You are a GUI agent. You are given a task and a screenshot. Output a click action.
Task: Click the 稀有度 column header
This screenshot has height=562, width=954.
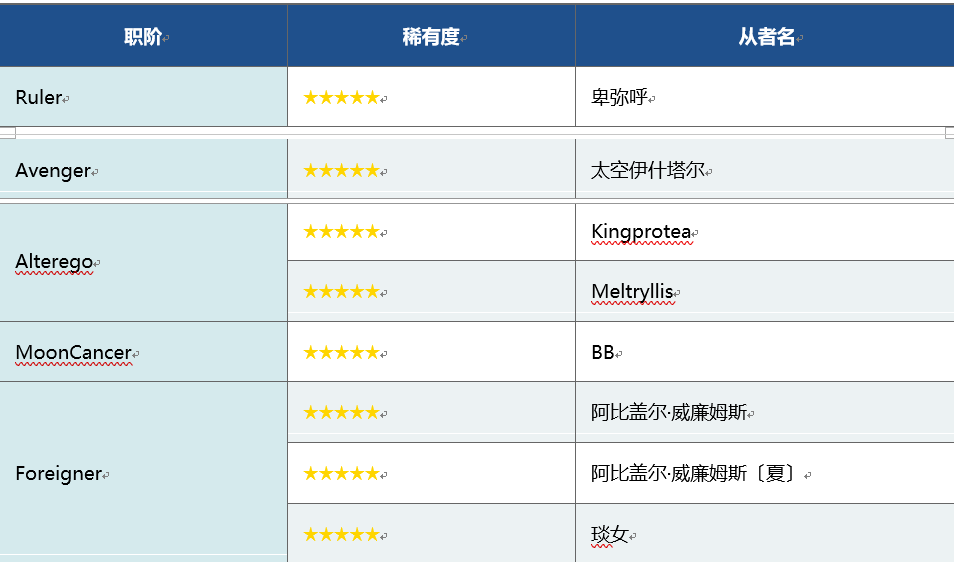[x=431, y=37]
